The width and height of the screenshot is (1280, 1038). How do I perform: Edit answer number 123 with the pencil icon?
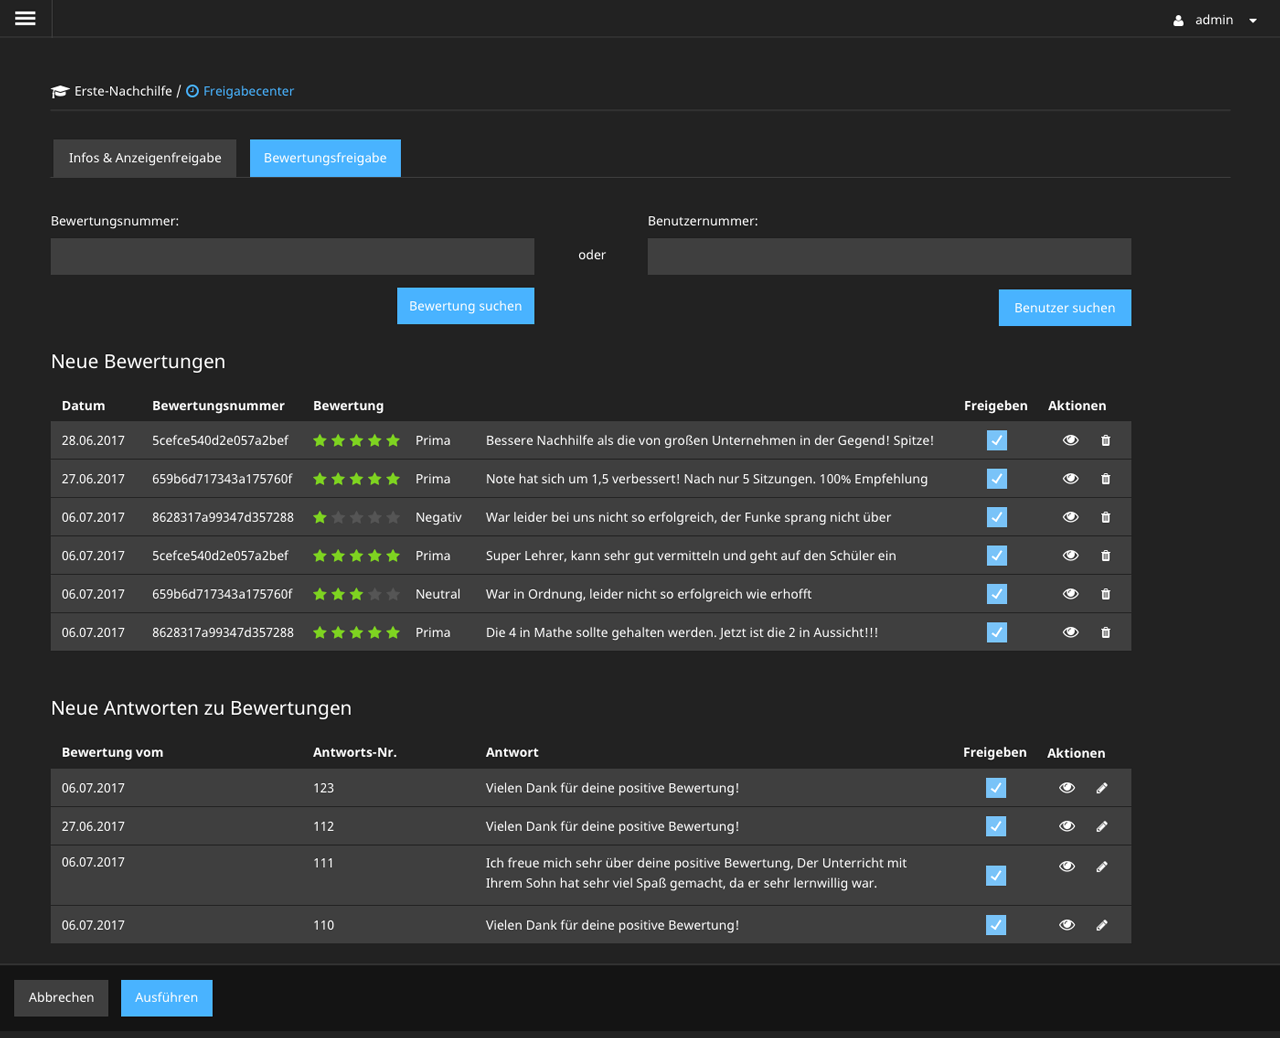click(x=1102, y=787)
